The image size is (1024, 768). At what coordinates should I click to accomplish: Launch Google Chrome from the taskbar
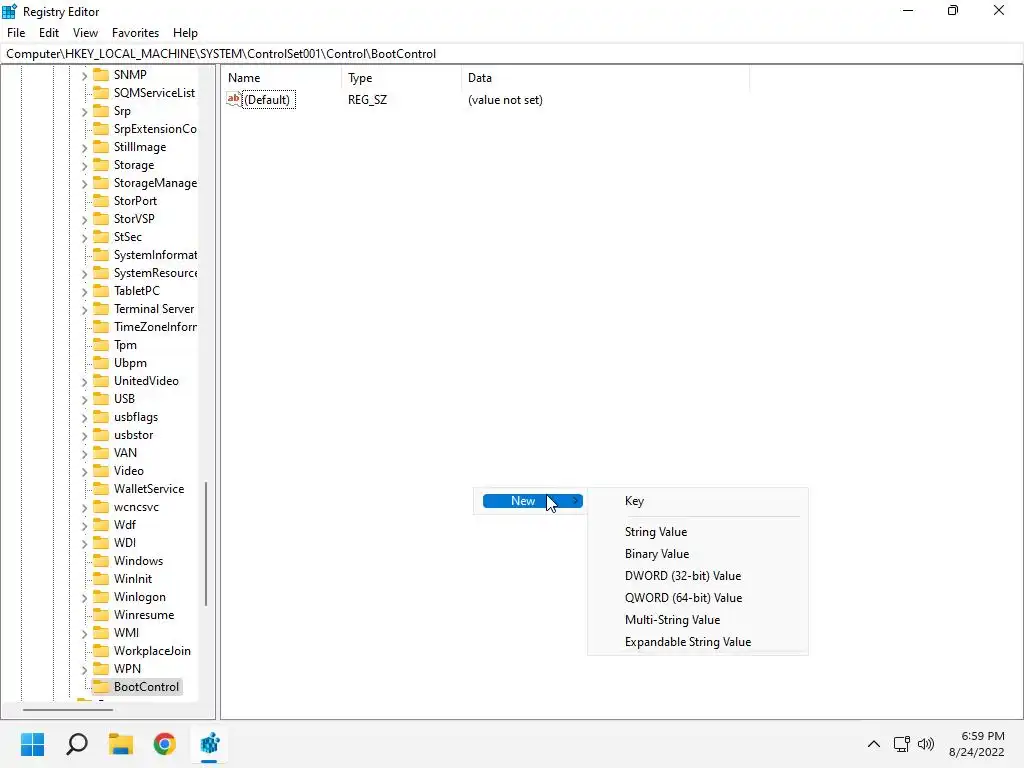point(165,744)
